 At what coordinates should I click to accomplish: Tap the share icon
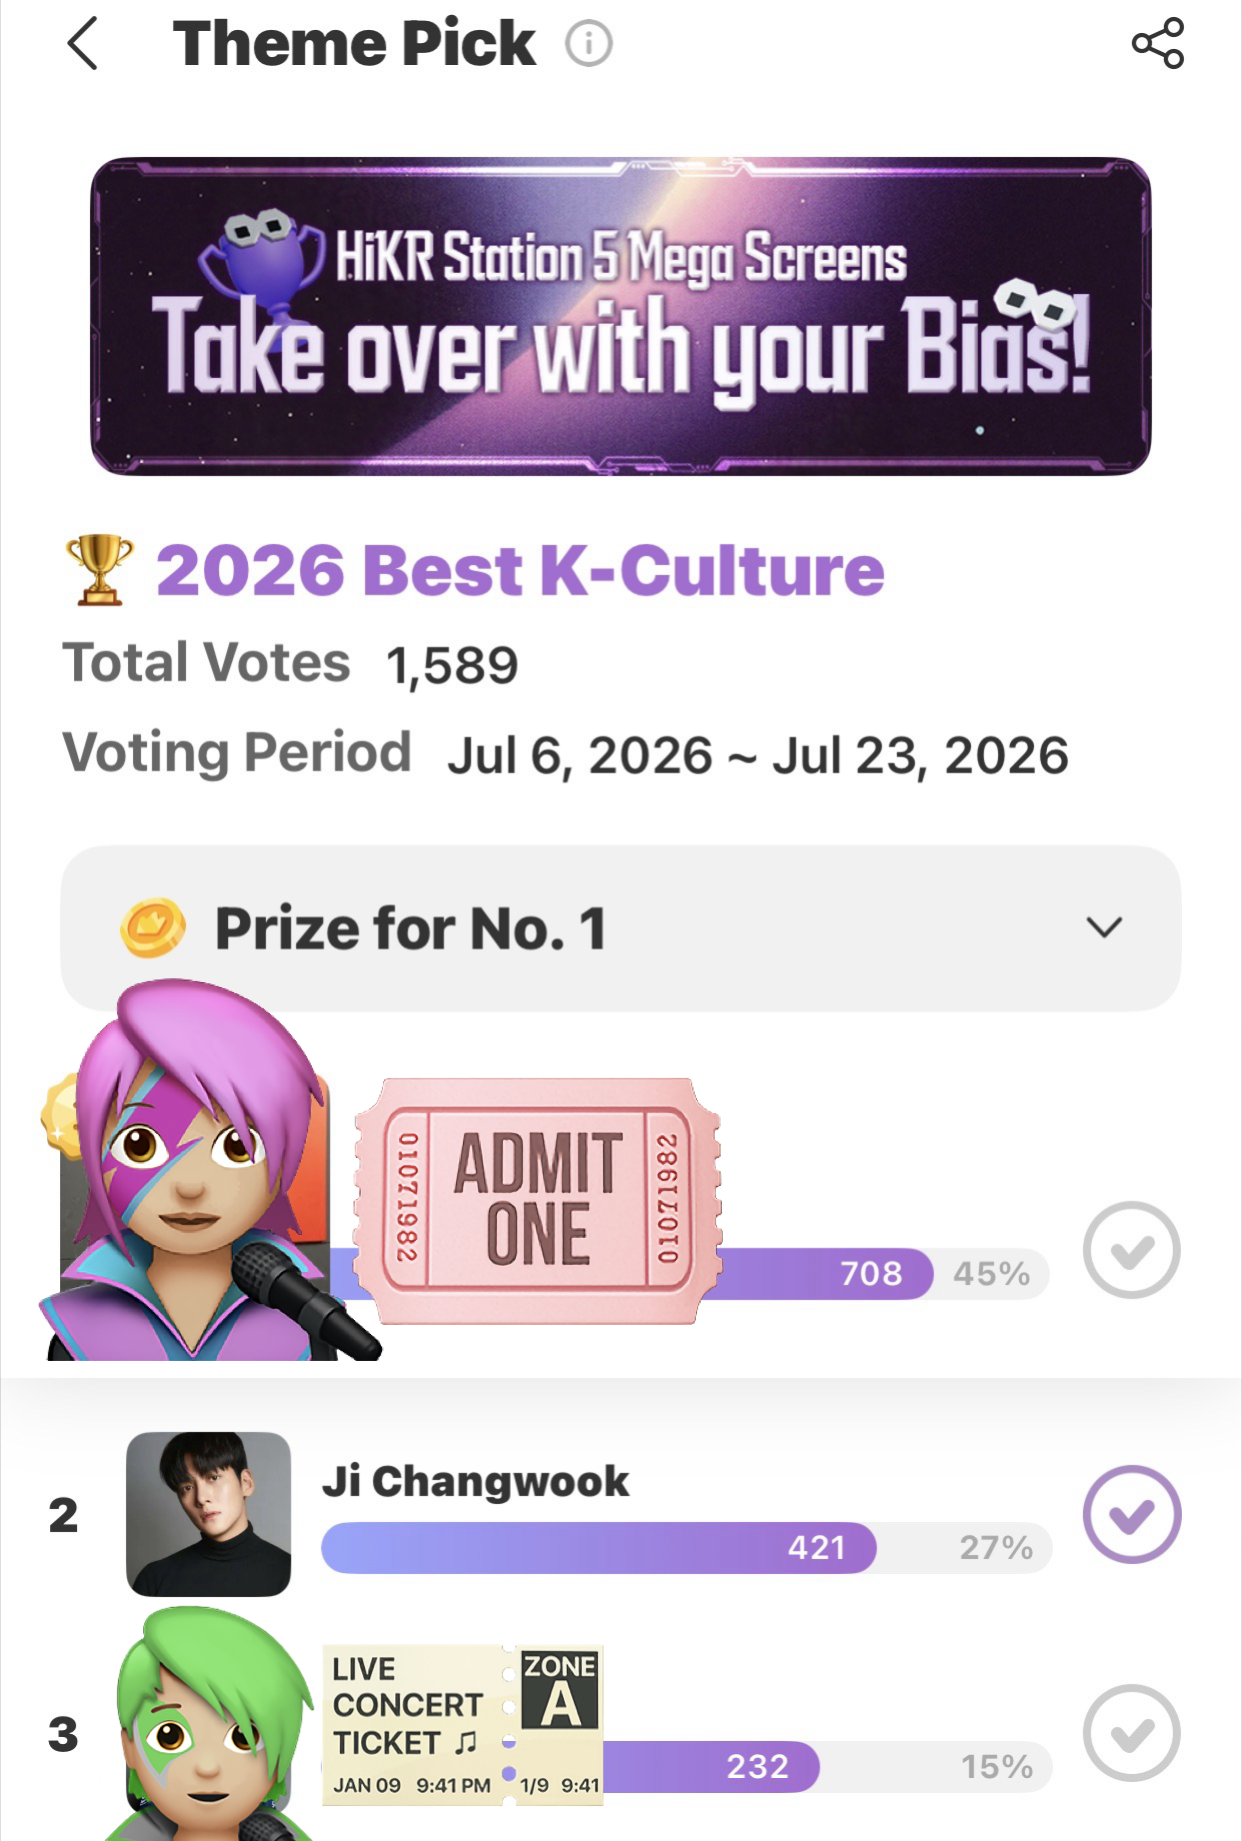point(1157,44)
